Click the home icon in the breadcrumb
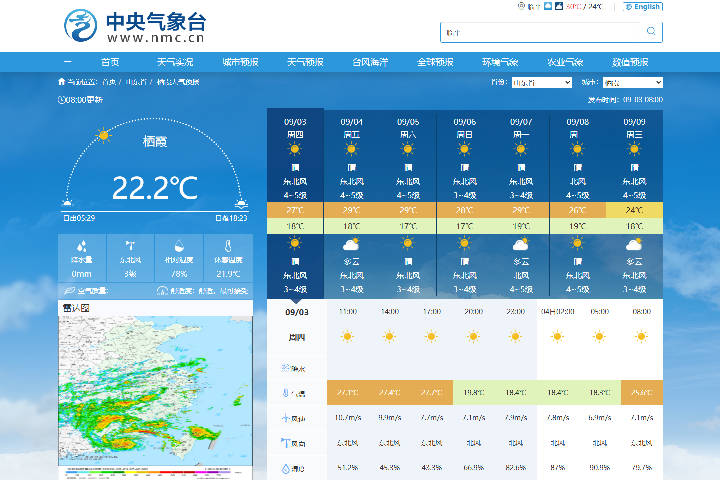This screenshot has height=480, width=720. point(62,82)
